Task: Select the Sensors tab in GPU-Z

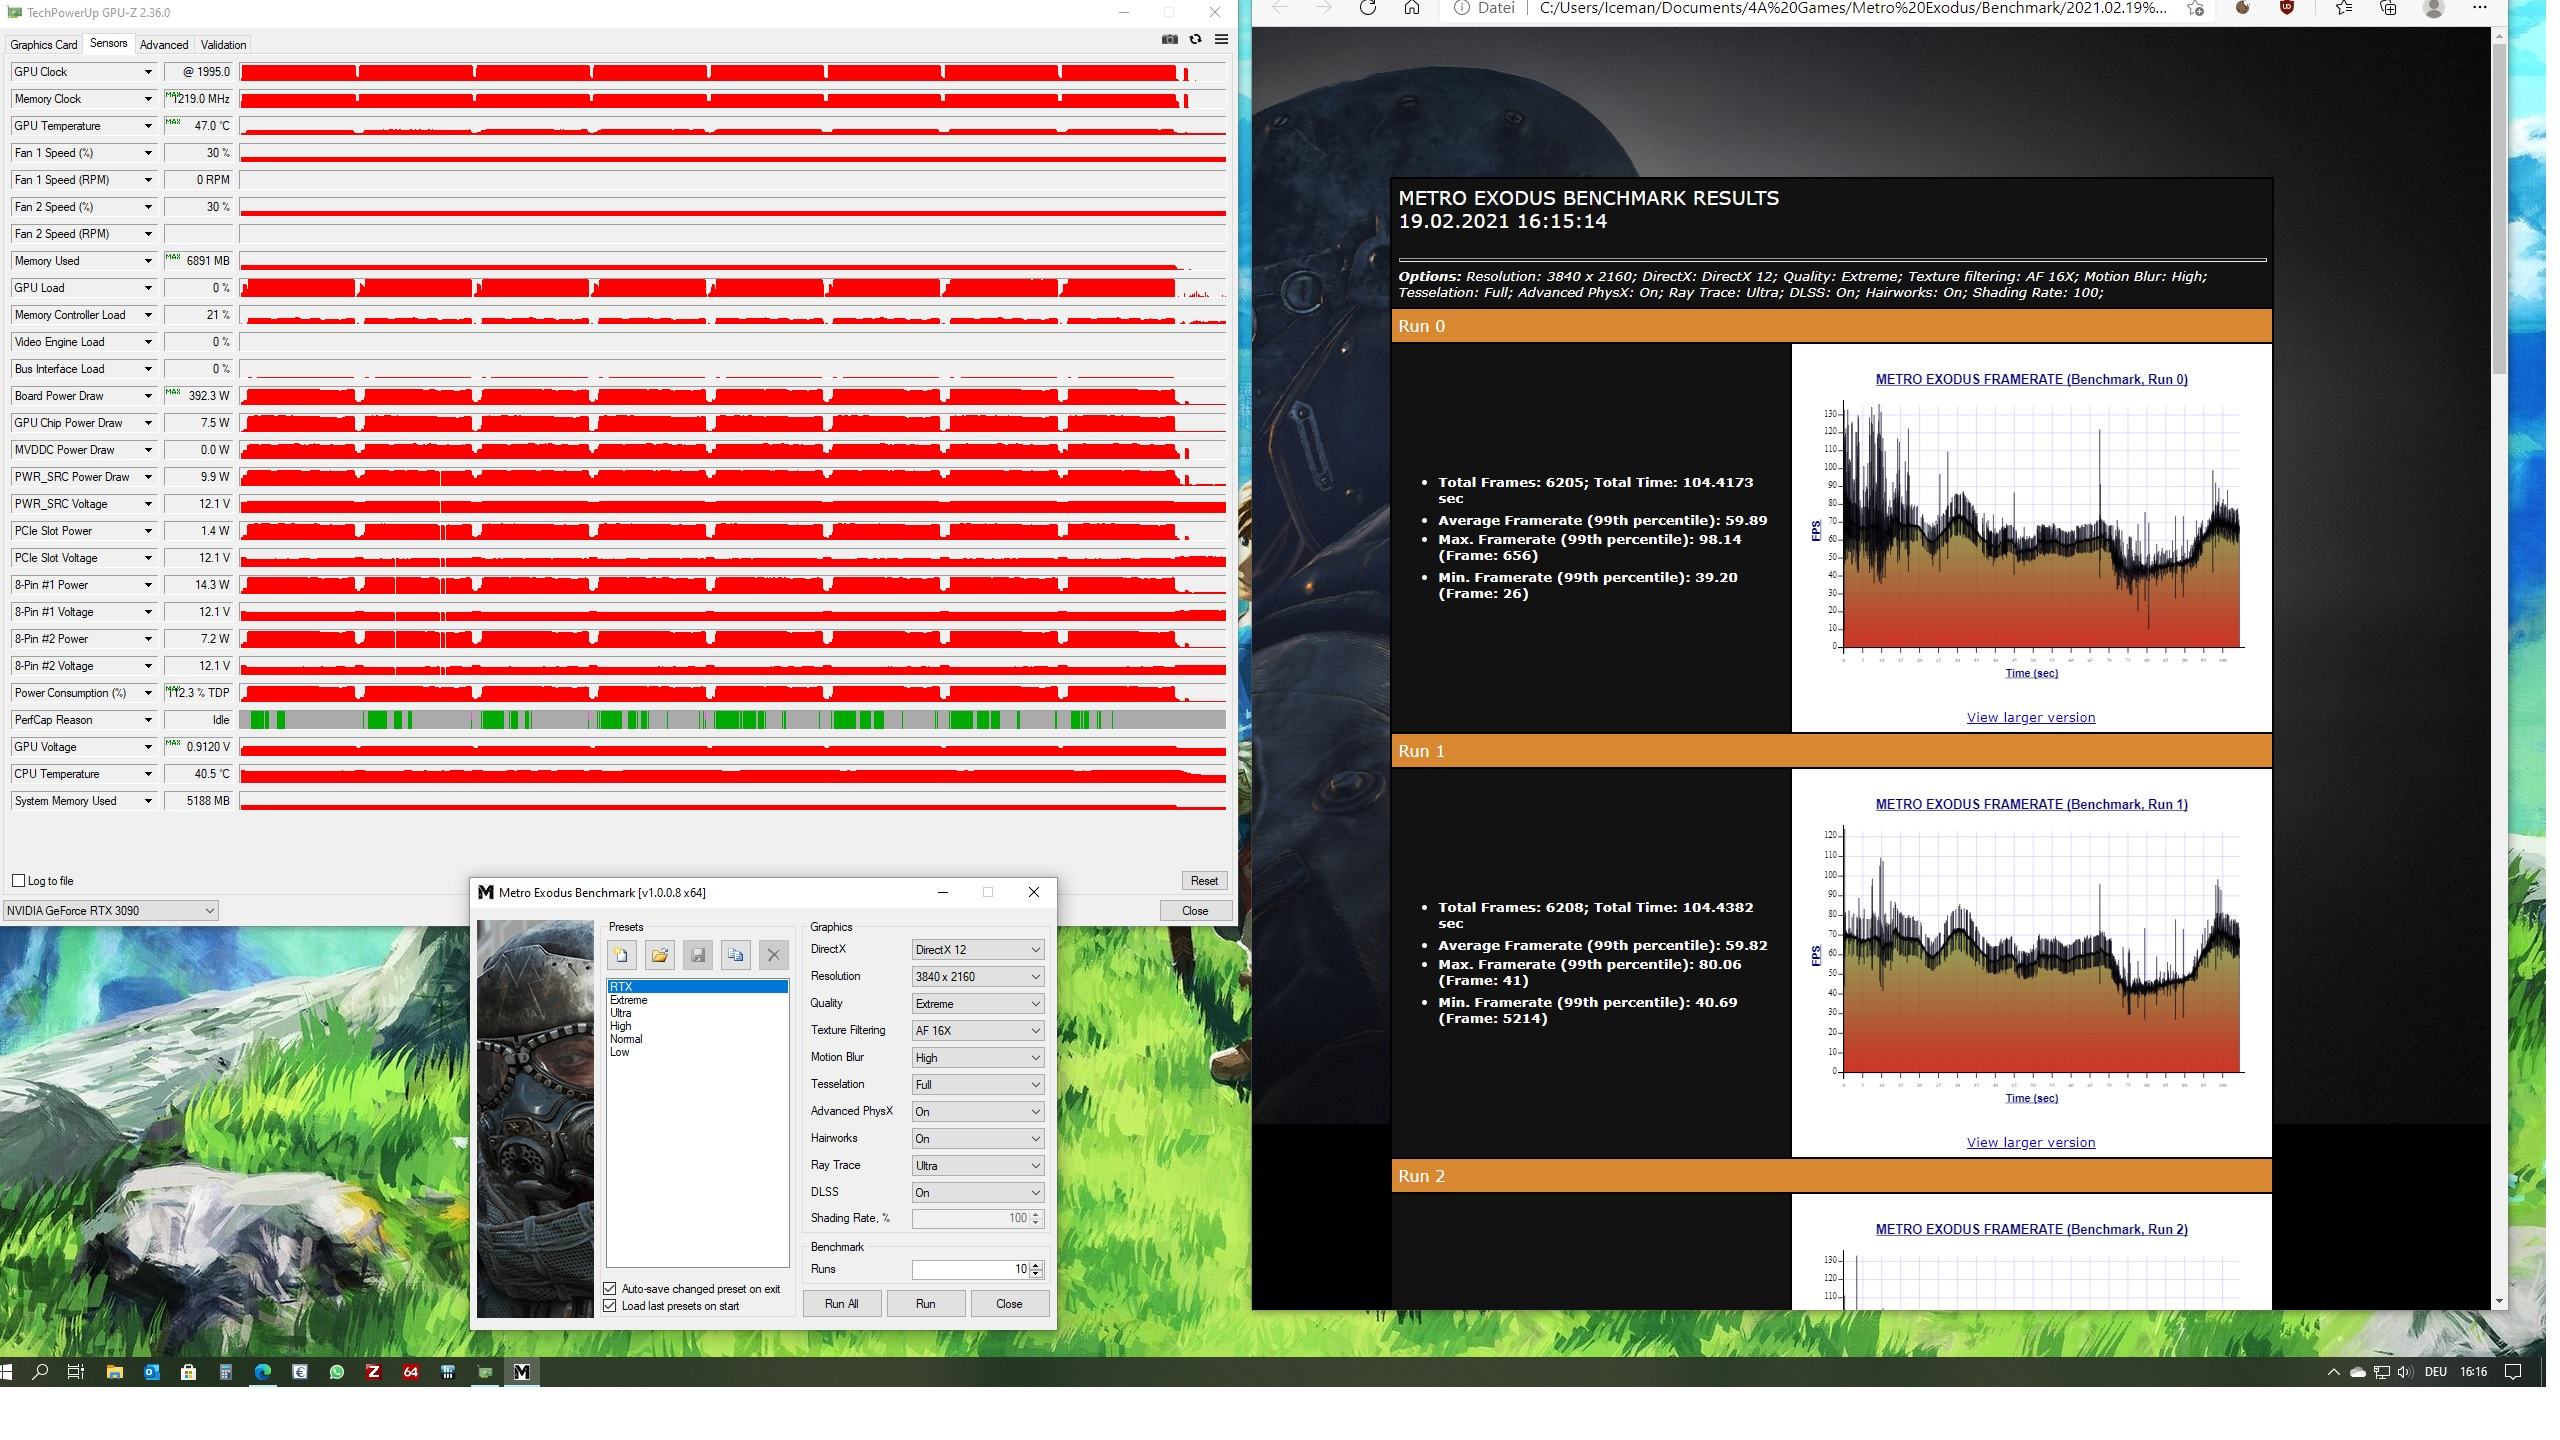Action: (108, 44)
